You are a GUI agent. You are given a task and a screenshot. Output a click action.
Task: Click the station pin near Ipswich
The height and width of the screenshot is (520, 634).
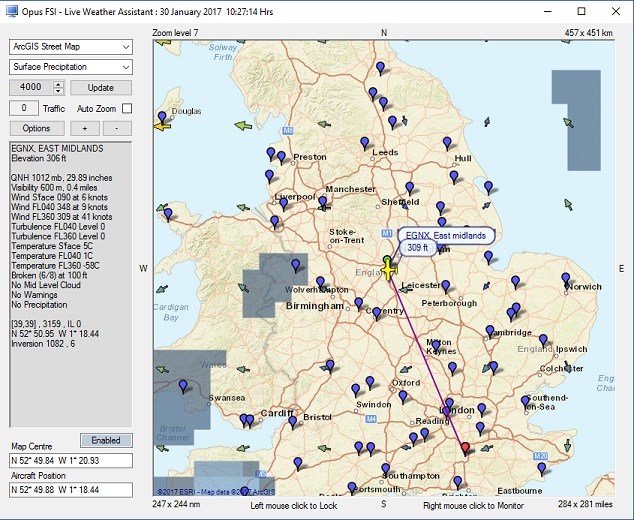pyautogui.click(x=543, y=340)
